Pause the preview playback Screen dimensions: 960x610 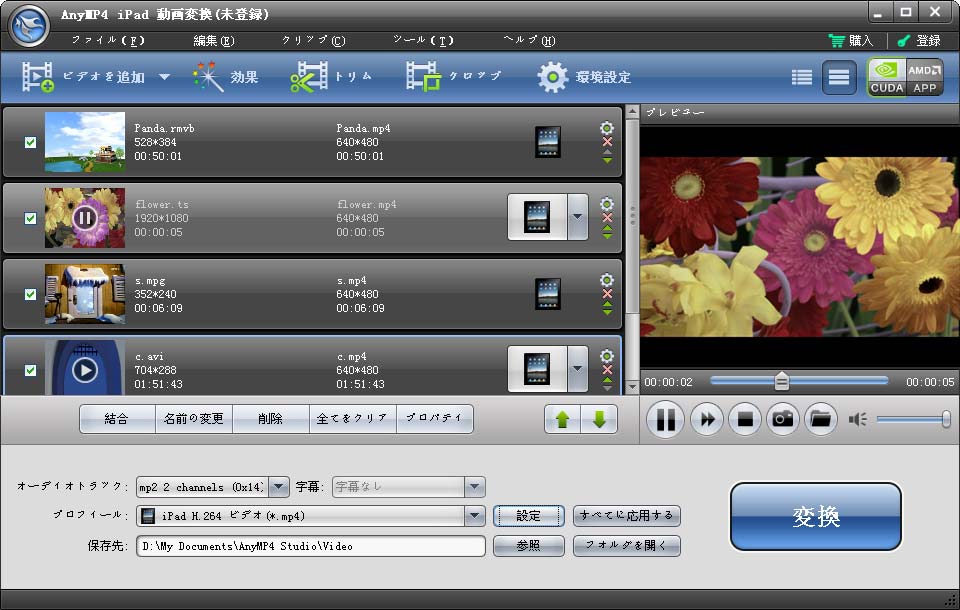coord(666,419)
